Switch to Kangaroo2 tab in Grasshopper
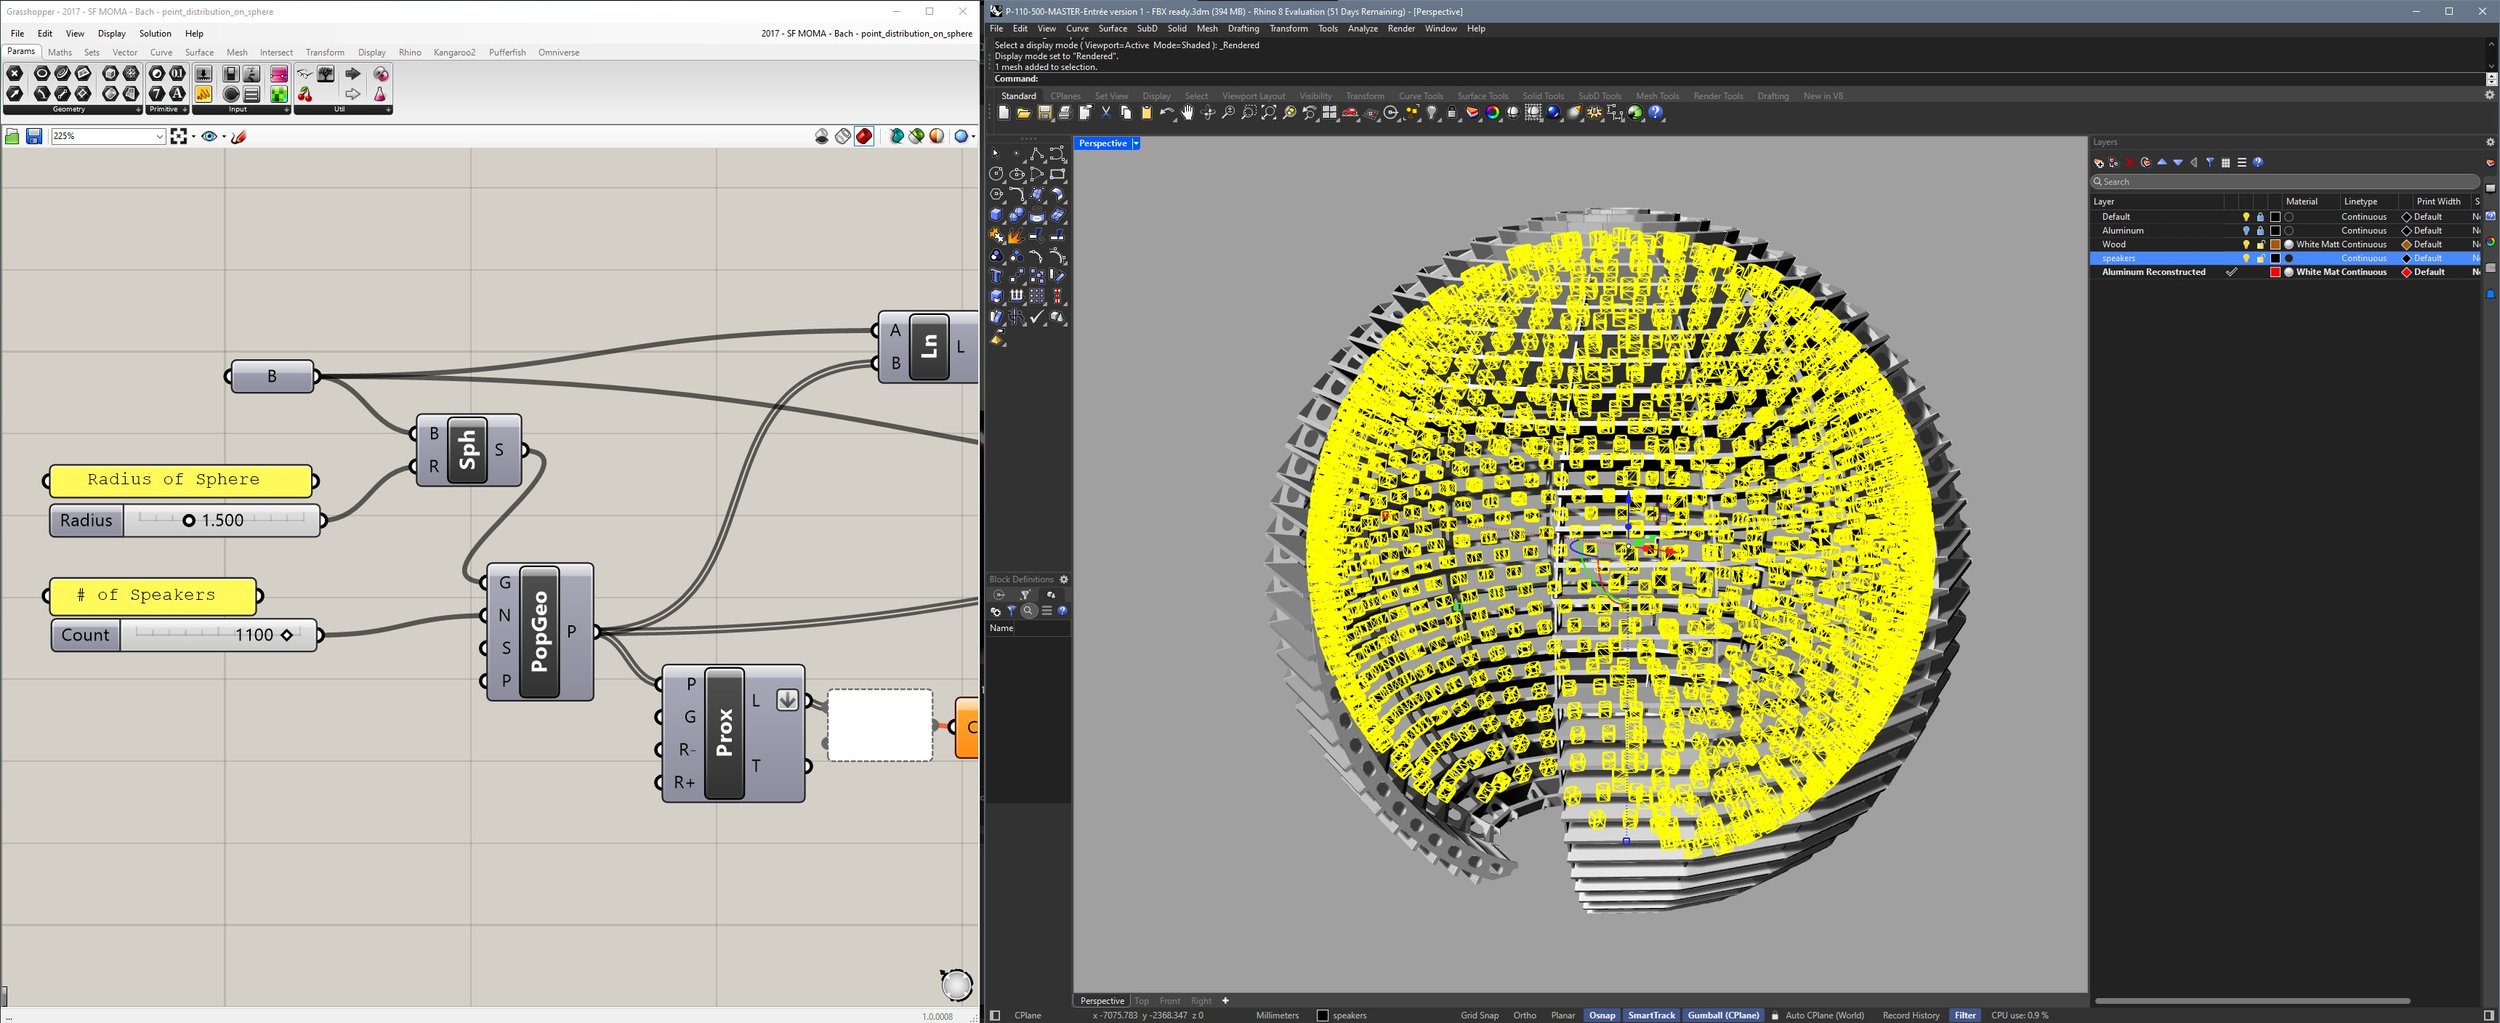This screenshot has width=2500, height=1023. (x=454, y=52)
